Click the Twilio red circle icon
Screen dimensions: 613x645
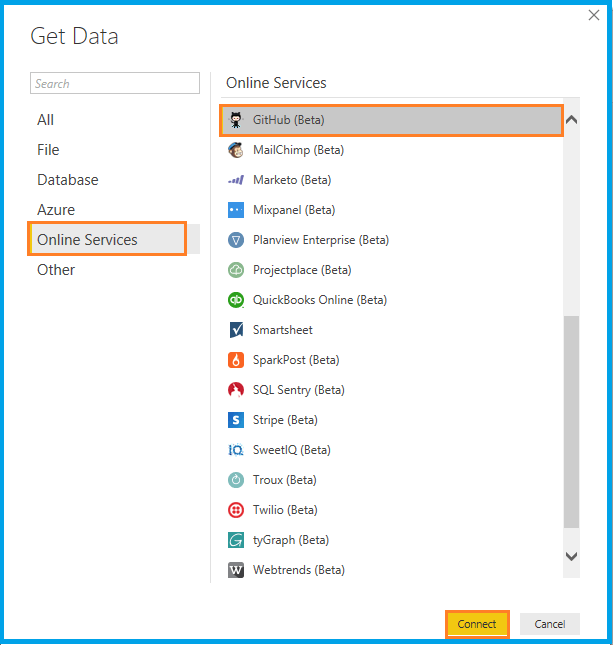click(x=236, y=510)
